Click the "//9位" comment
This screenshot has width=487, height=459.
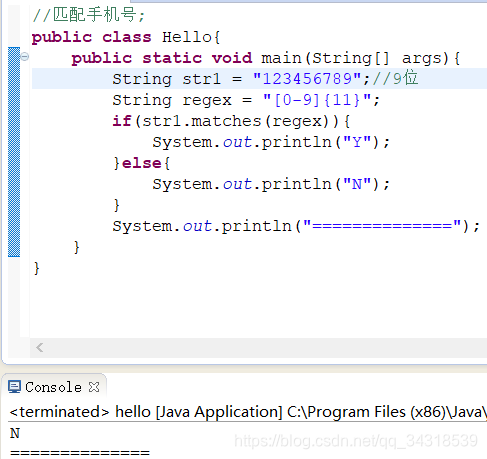pos(395,78)
